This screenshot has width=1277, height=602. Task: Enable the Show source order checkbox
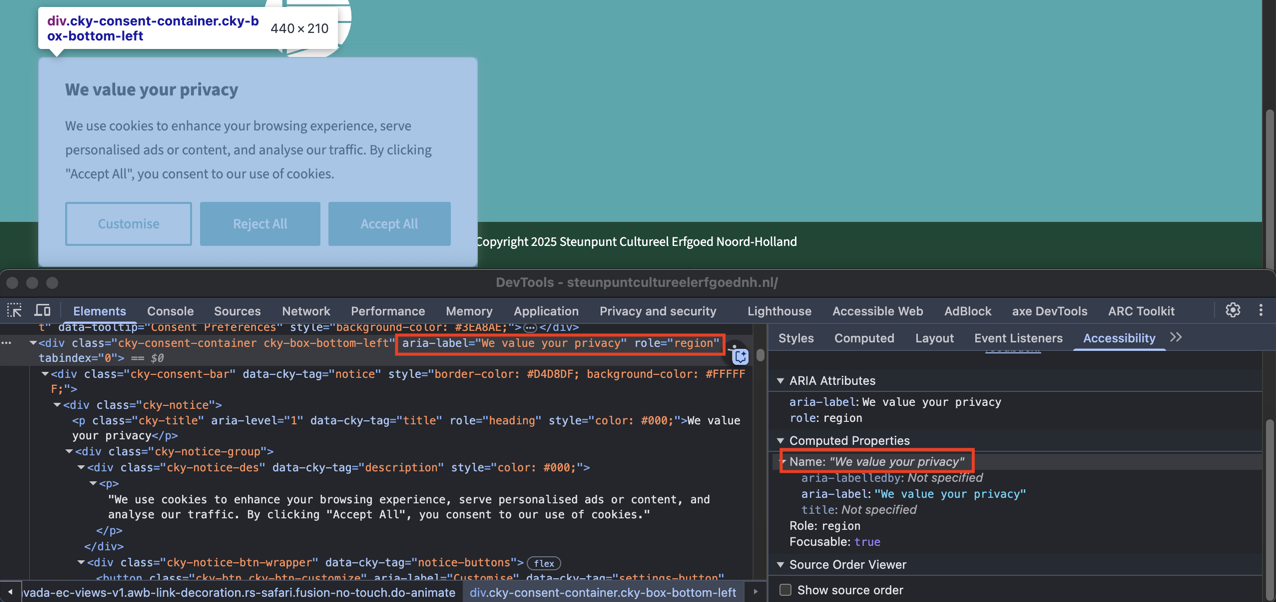(786, 590)
